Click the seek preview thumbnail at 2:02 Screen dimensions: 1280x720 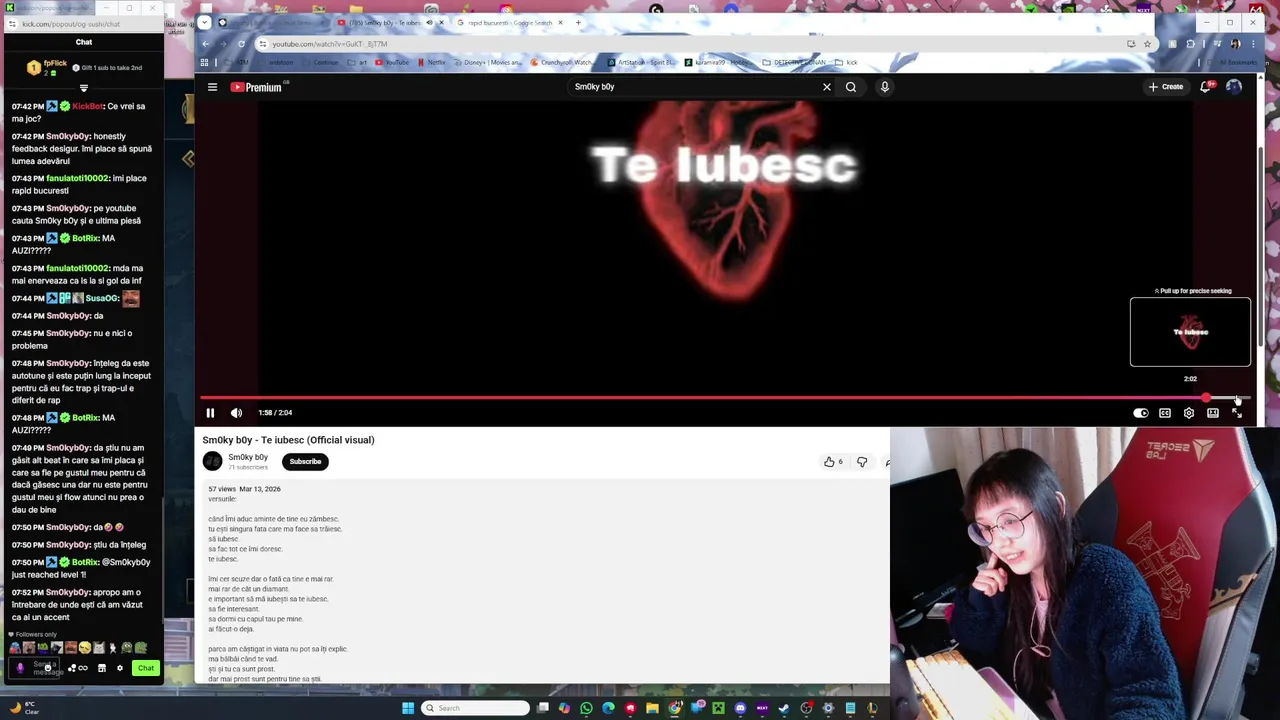(x=1190, y=332)
